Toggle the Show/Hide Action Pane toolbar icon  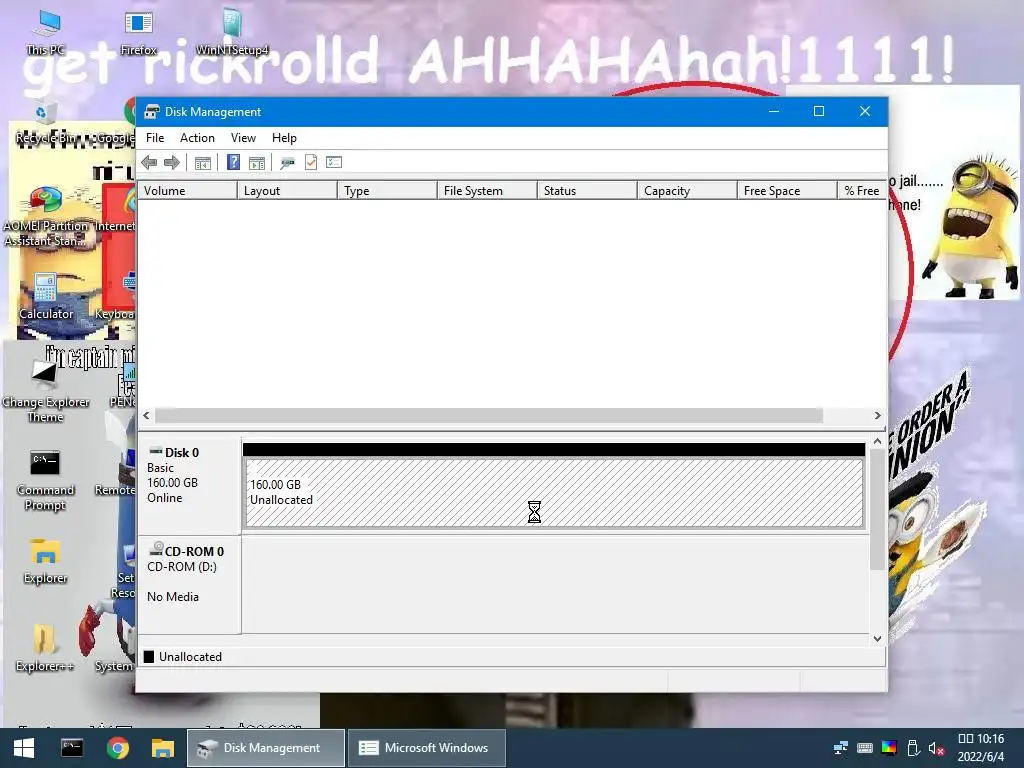click(257, 163)
